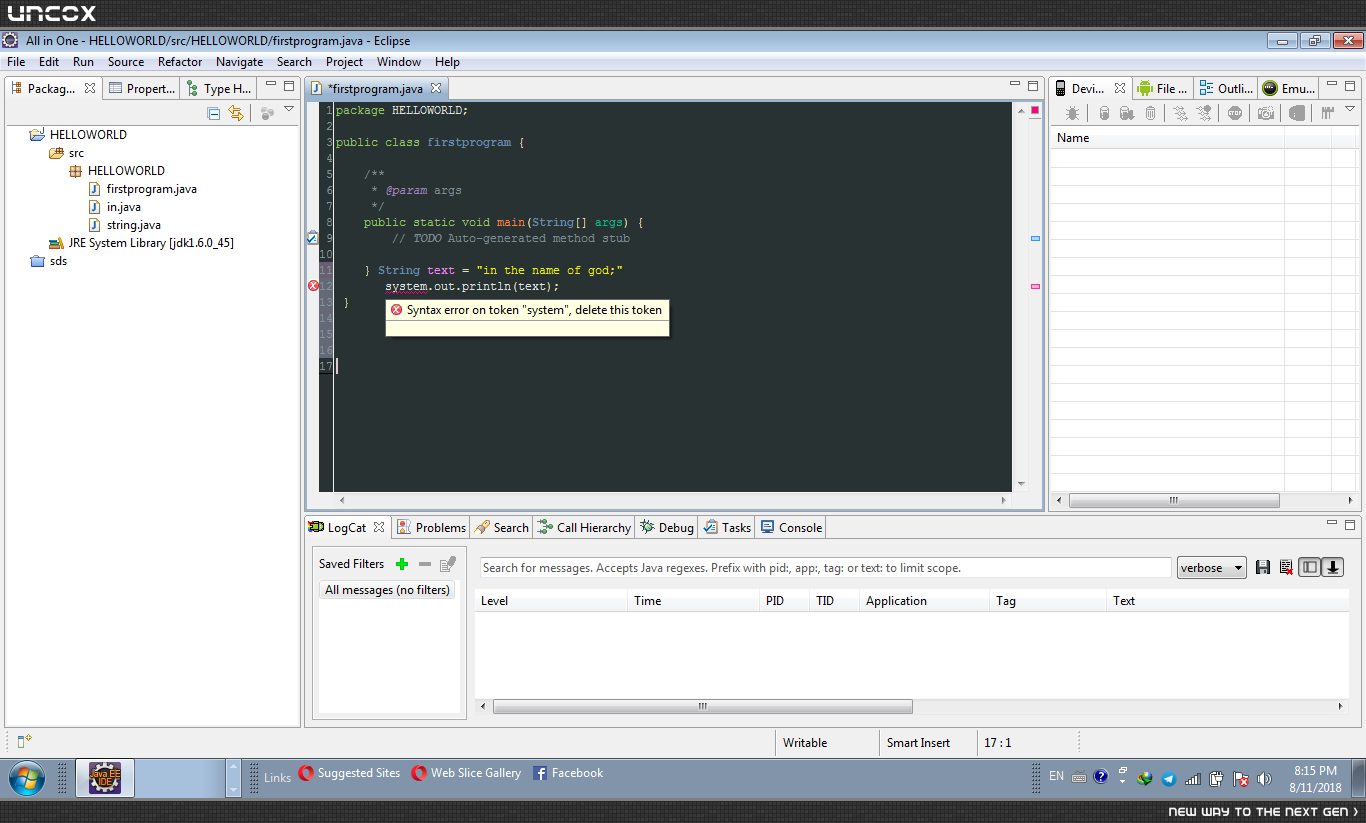Viewport: 1366px width, 823px height.
Task: Select HELLOWORLD project in Package Explorer
Action: 78,134
